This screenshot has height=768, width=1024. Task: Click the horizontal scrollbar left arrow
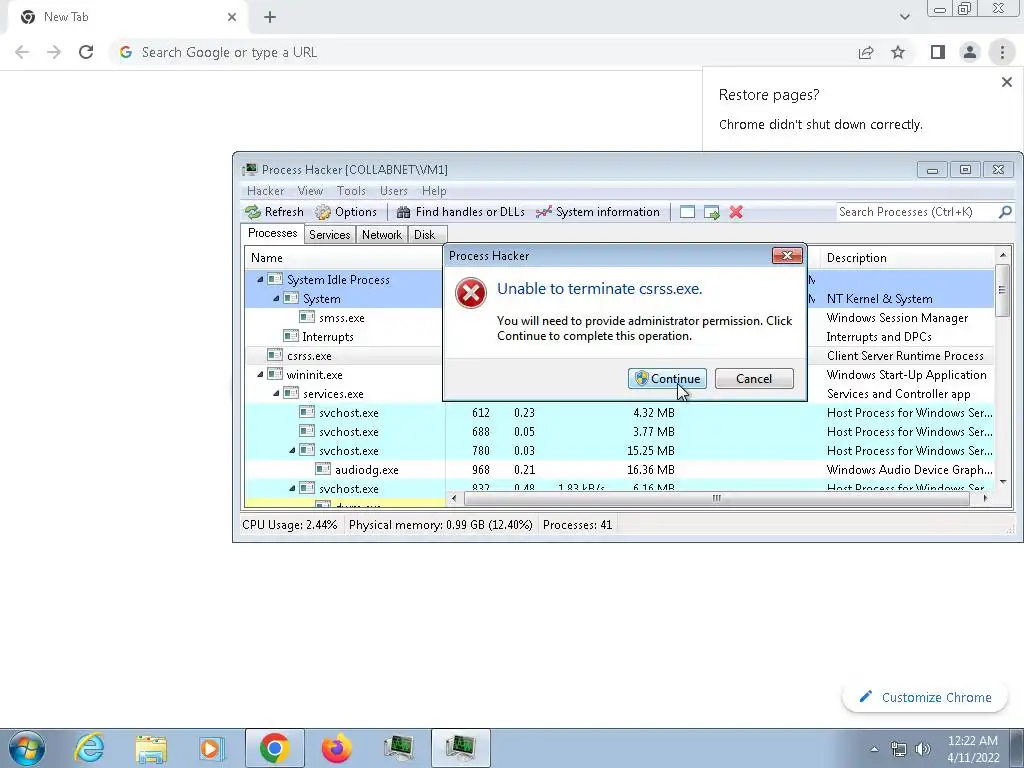[454, 498]
